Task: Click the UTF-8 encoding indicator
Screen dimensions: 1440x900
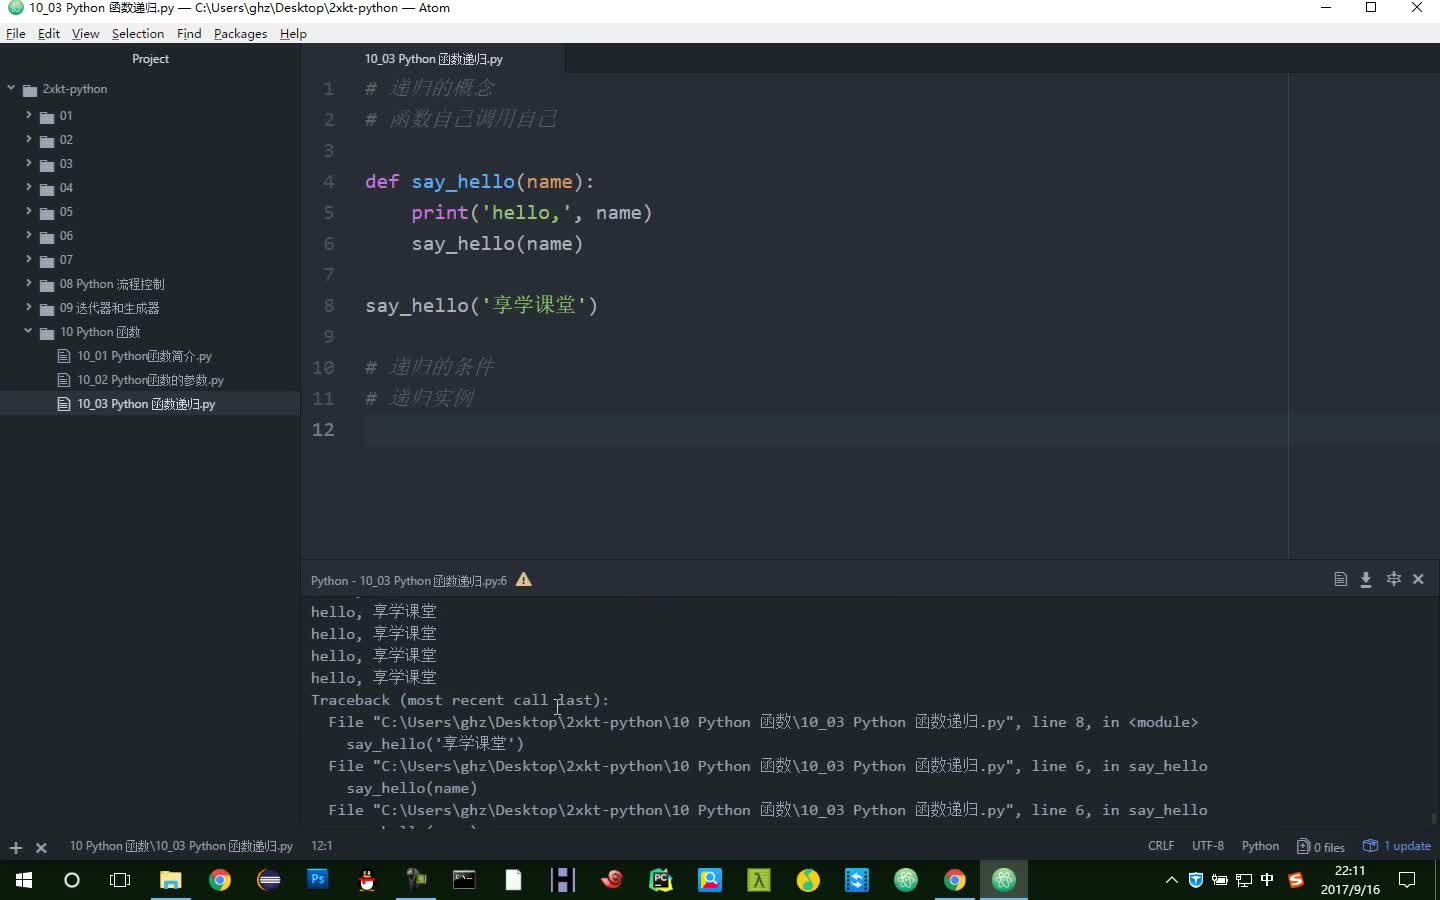Action: click(1207, 846)
